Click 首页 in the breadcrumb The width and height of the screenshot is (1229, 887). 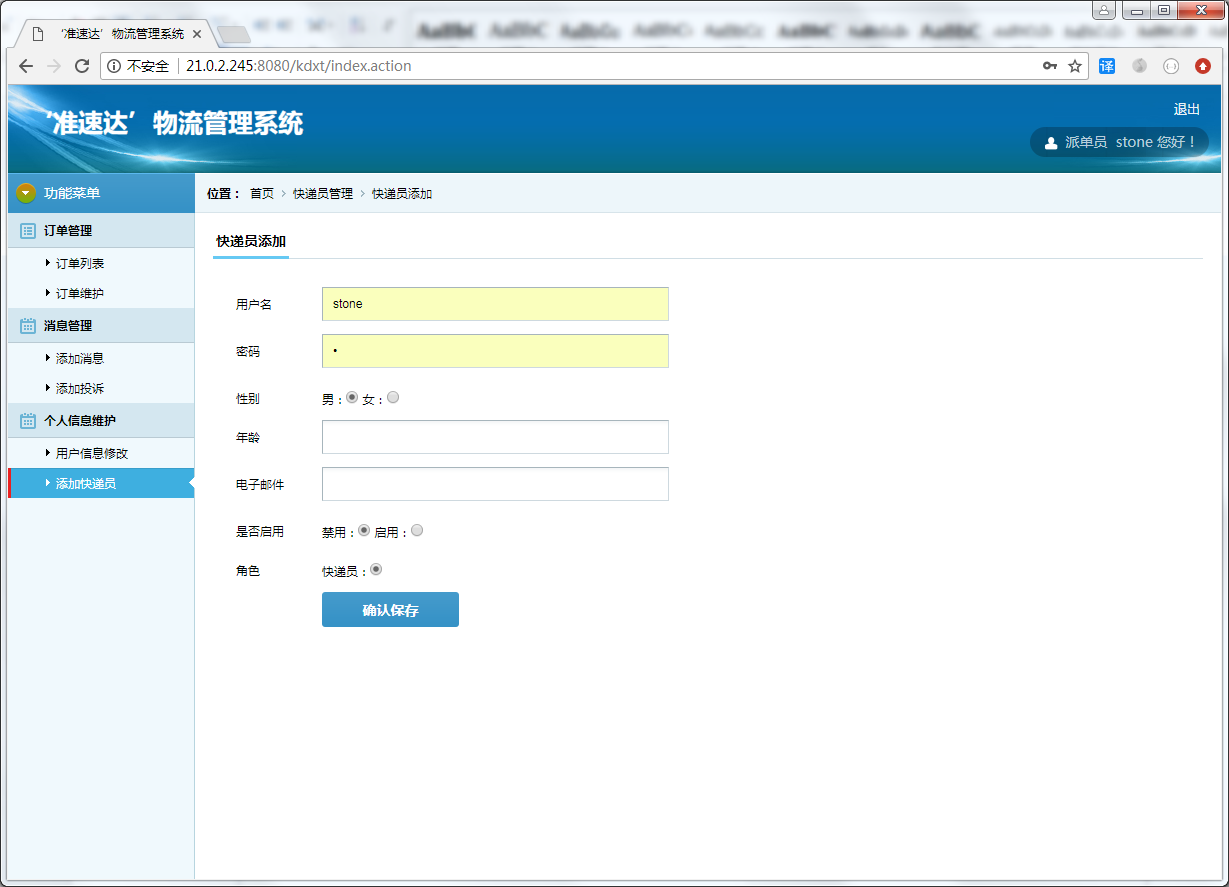point(262,194)
